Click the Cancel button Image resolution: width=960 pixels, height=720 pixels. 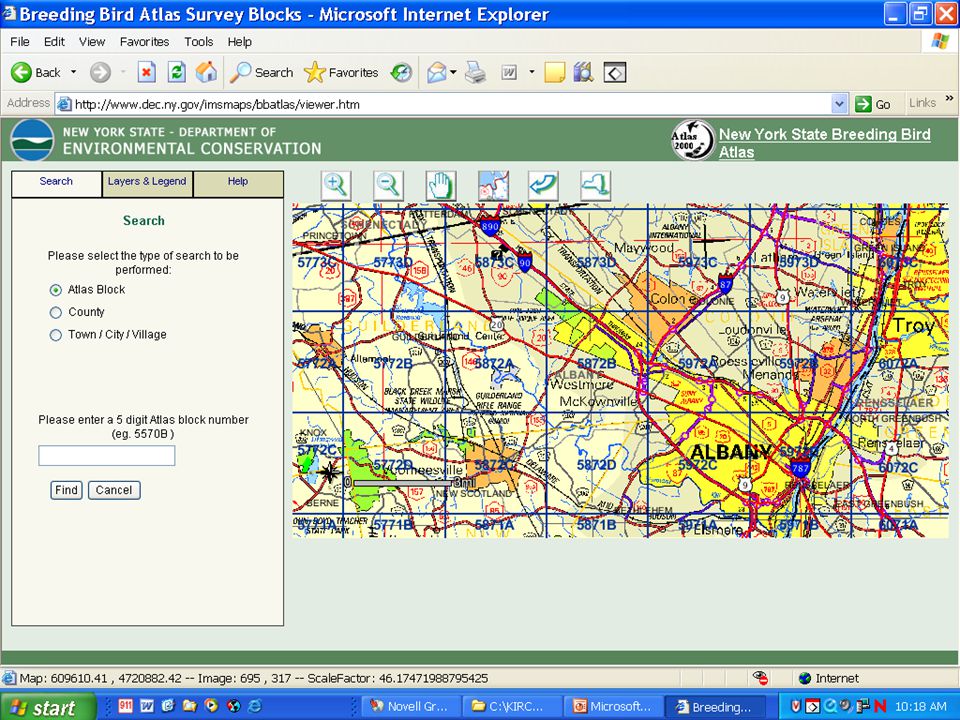(x=114, y=490)
